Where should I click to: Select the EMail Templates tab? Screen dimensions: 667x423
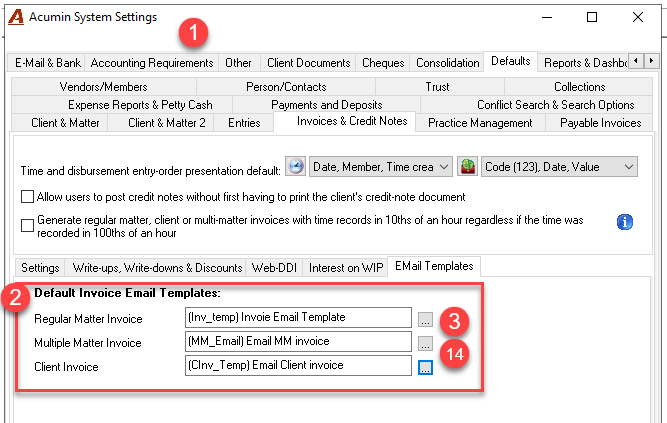click(x=434, y=266)
